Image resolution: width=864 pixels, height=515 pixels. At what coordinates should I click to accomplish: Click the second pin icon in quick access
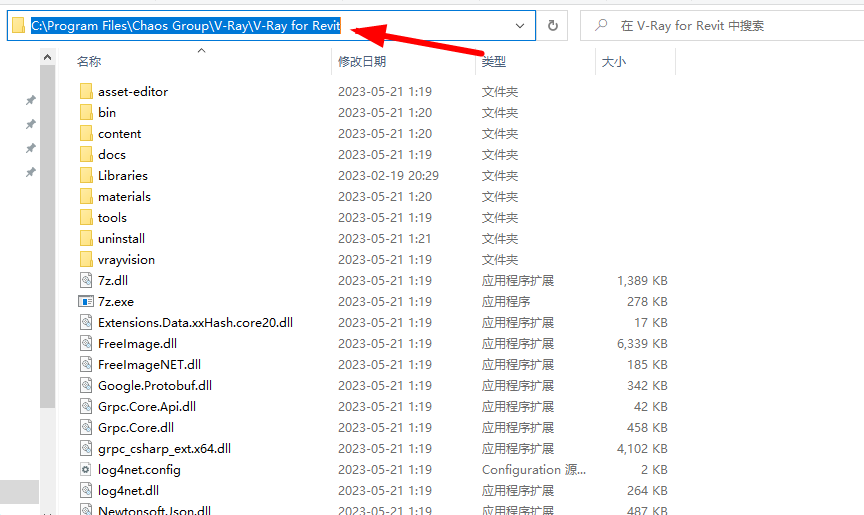(x=31, y=124)
